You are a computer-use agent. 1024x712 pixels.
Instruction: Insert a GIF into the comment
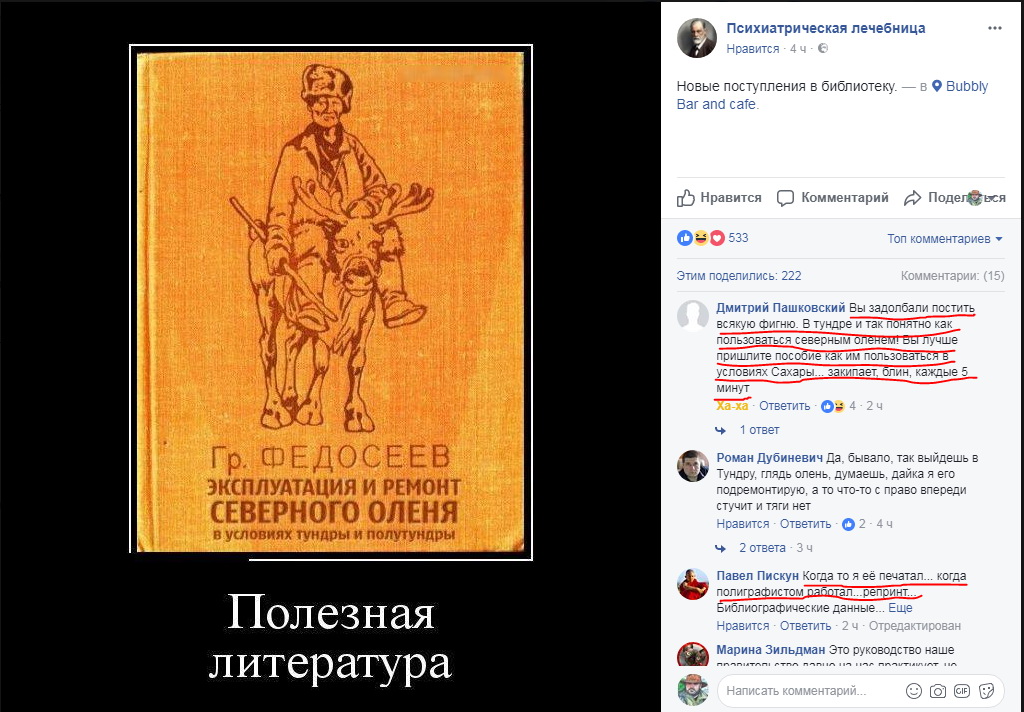[x=962, y=690]
